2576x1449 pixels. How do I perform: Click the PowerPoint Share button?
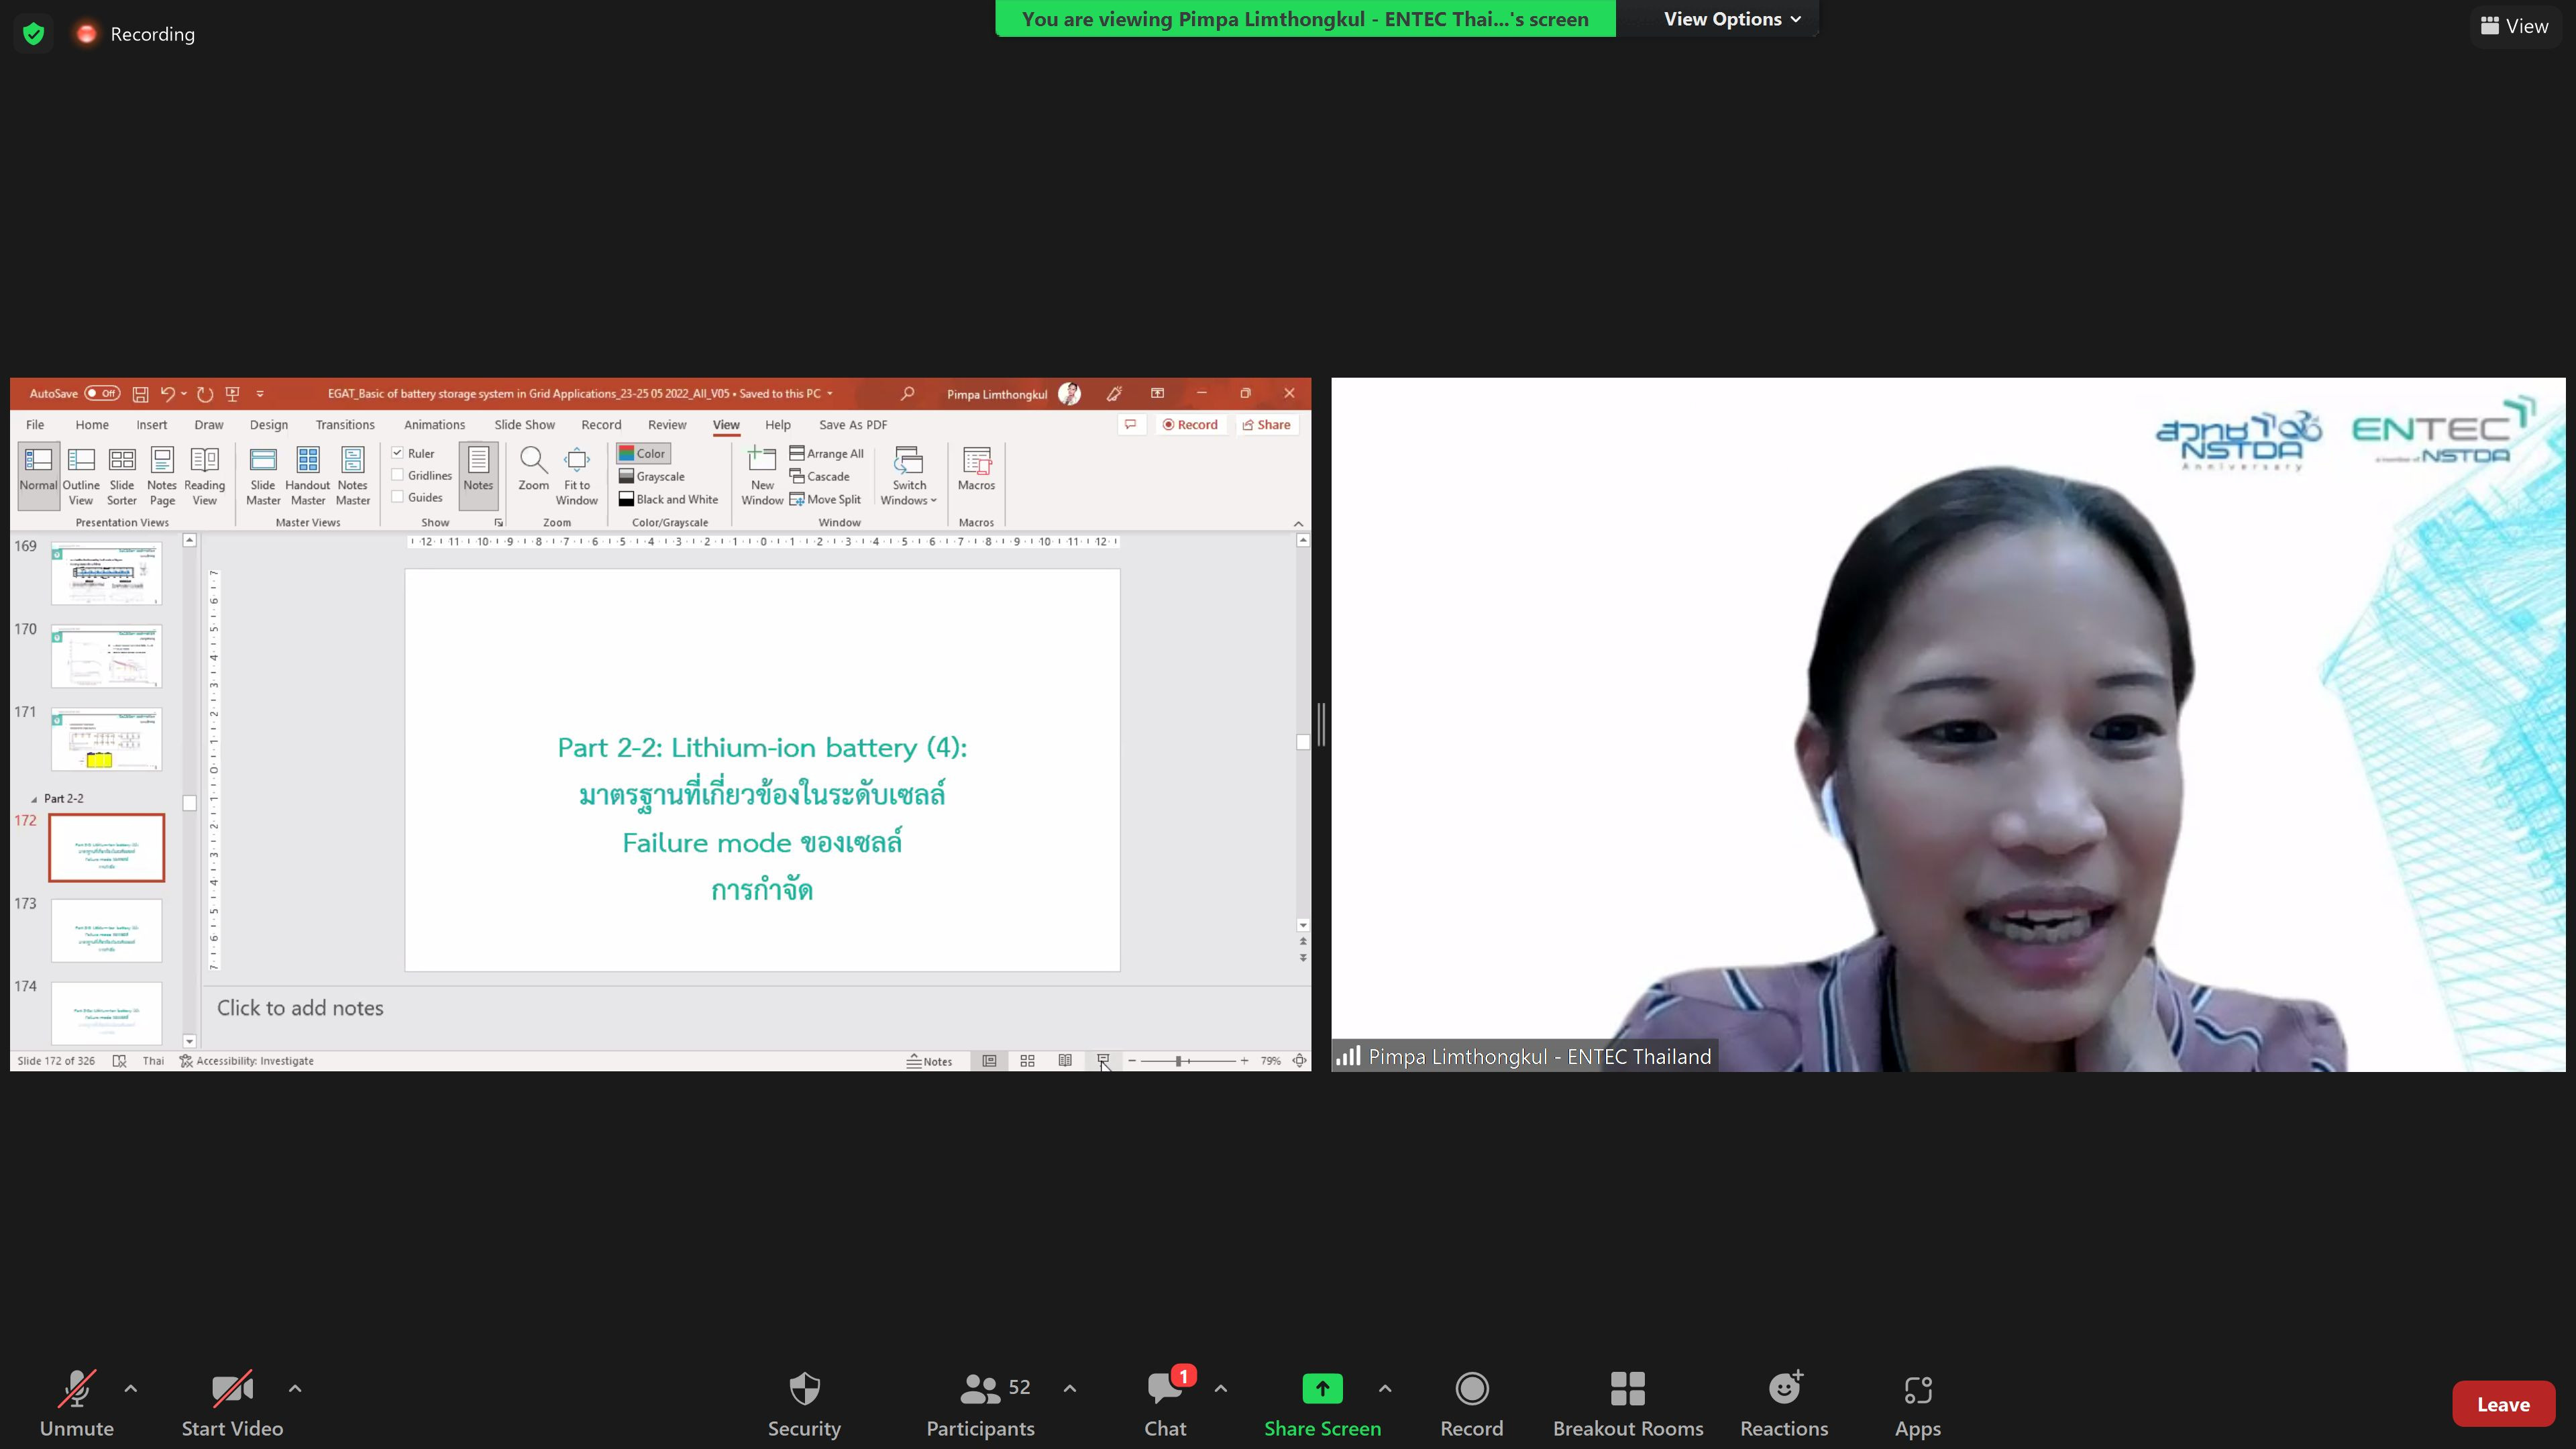[x=1267, y=425]
